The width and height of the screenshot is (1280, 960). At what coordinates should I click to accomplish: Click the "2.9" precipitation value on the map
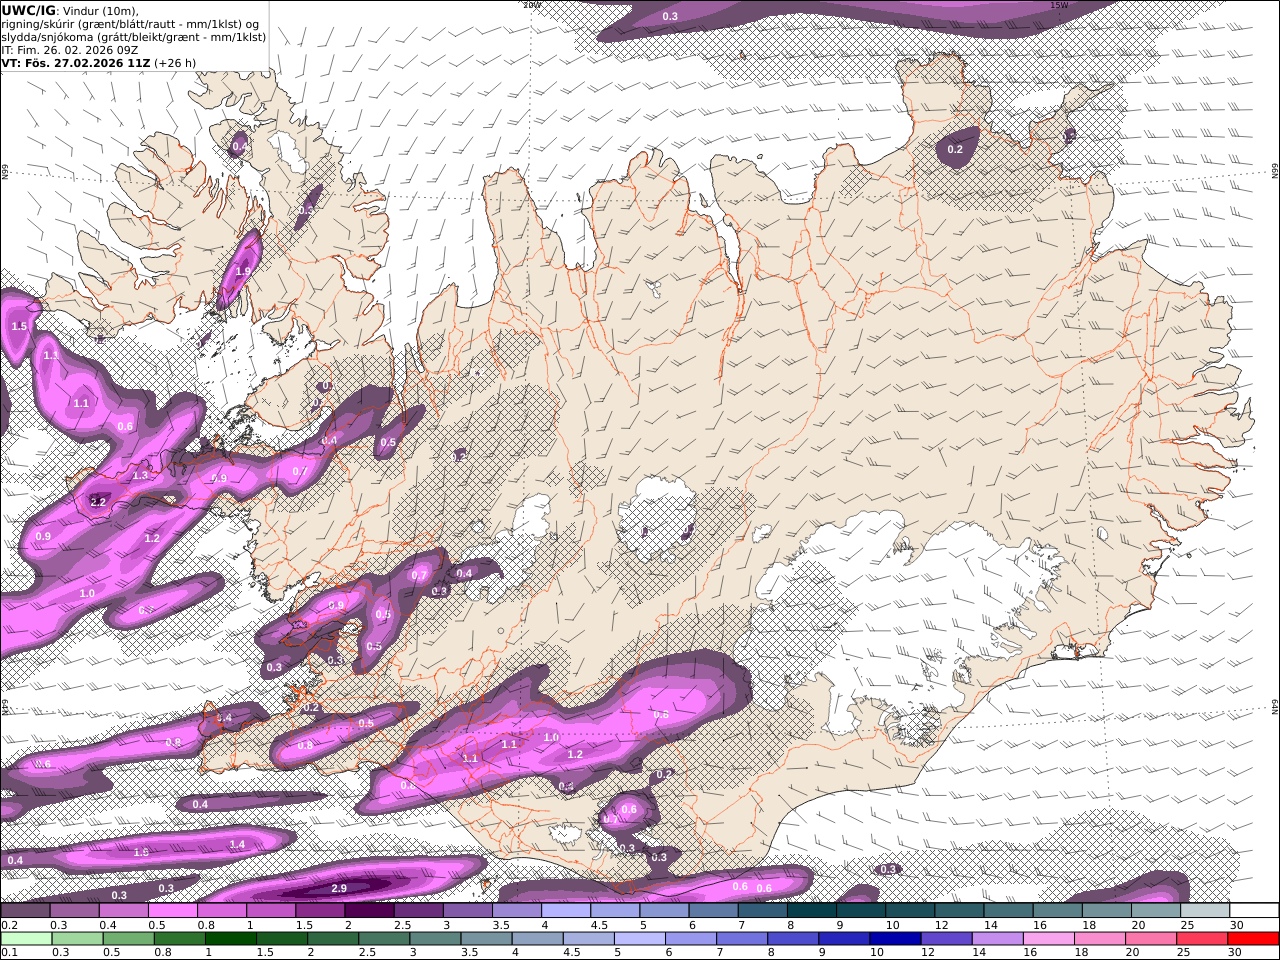click(x=339, y=888)
